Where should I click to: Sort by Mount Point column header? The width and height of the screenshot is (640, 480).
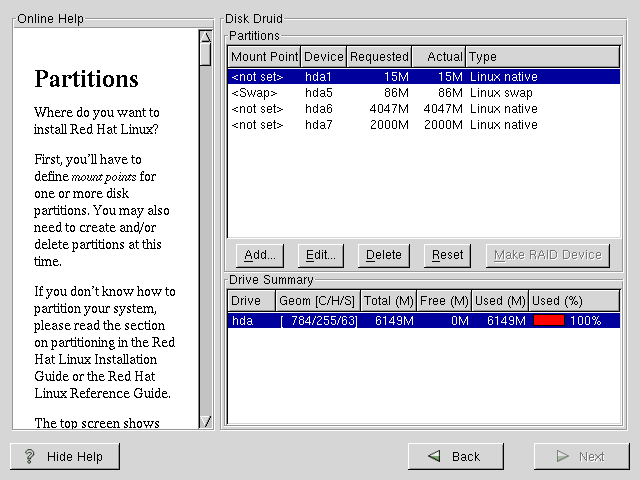point(264,57)
